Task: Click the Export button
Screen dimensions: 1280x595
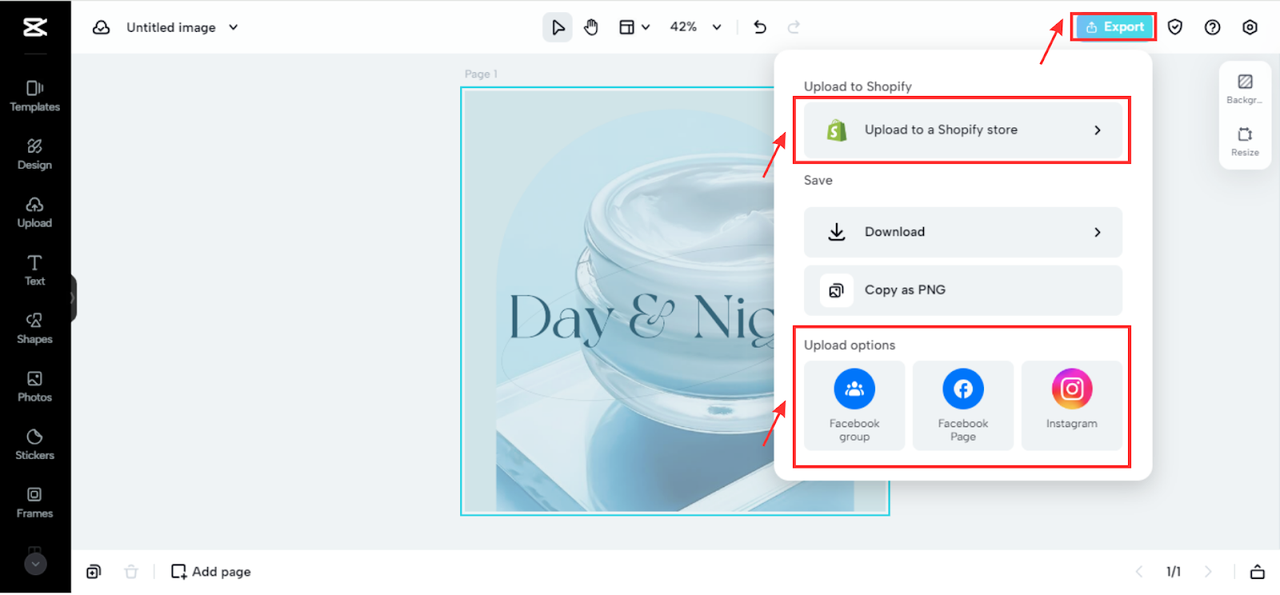Action: (x=1114, y=27)
